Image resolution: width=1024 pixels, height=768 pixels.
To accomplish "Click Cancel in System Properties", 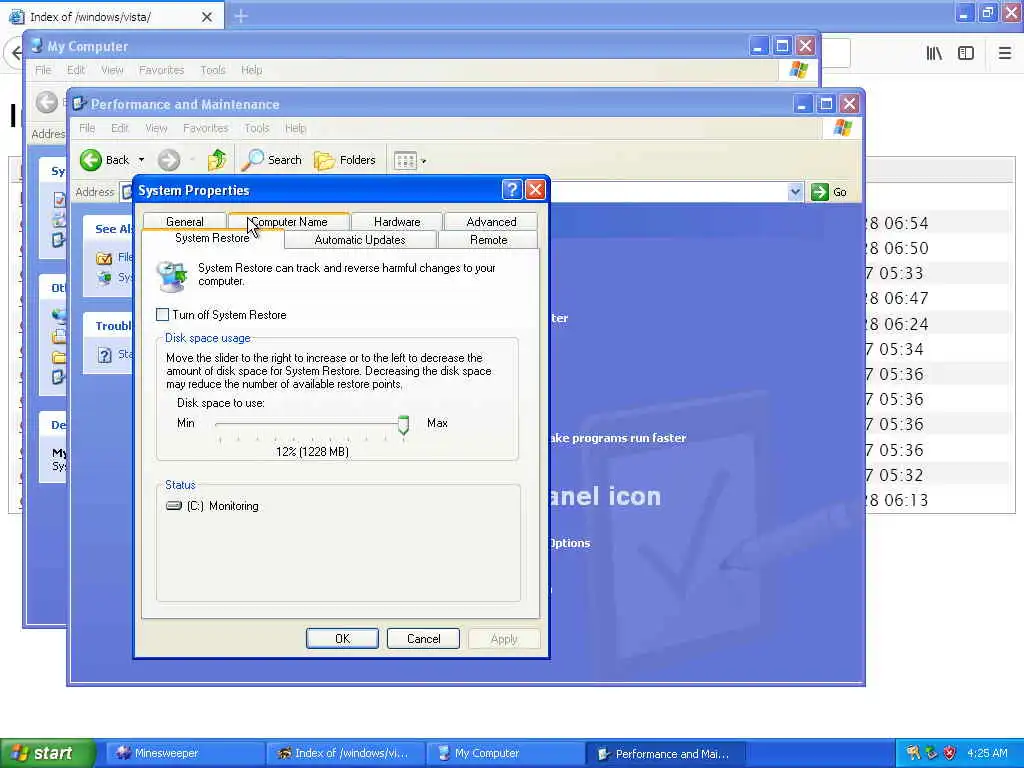I will pos(423,639).
